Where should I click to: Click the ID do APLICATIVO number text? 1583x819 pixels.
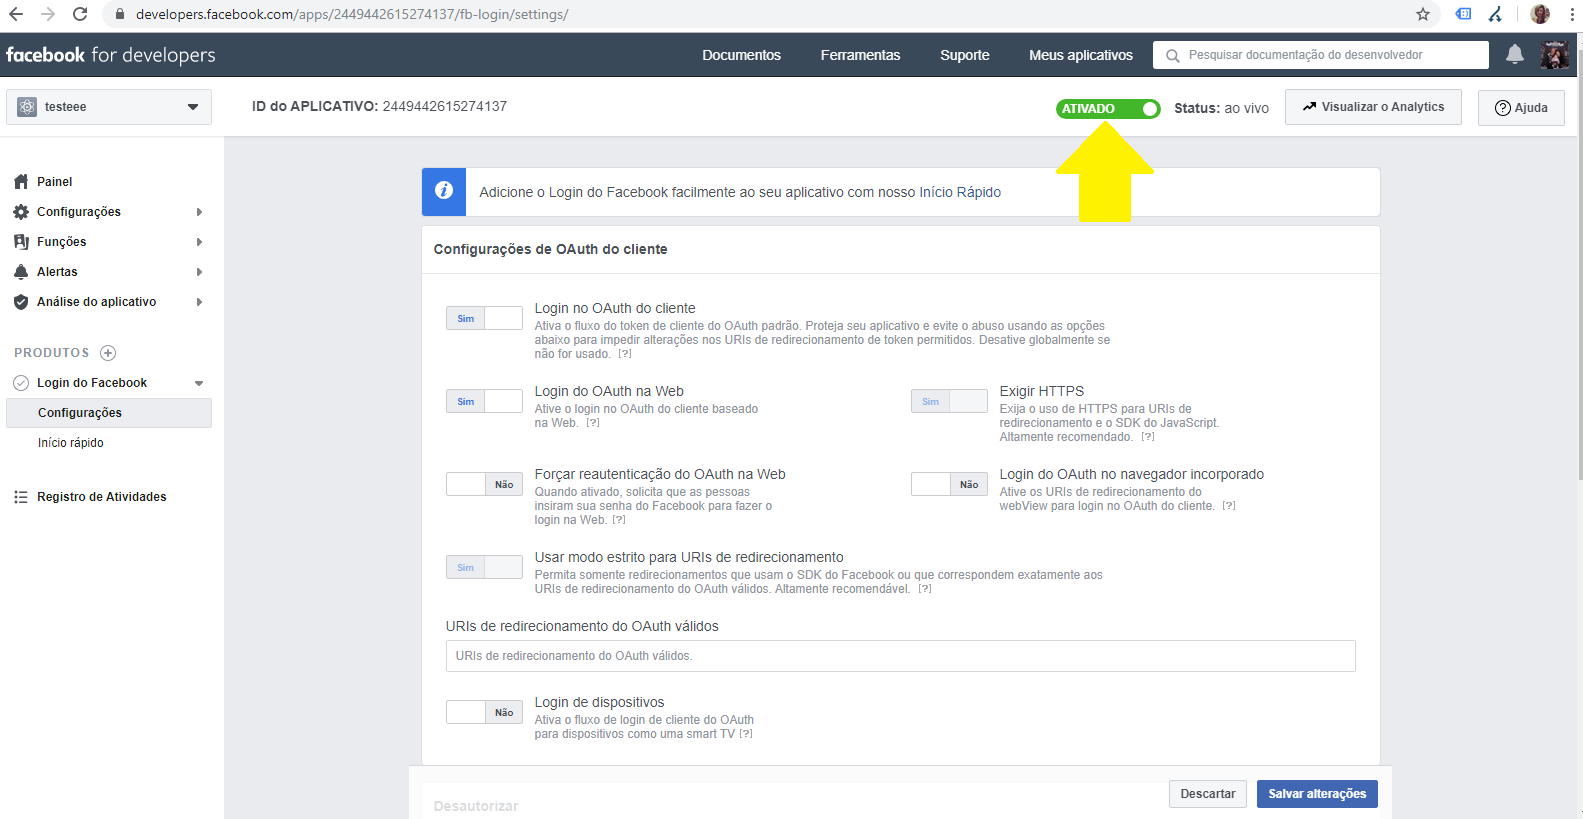point(445,106)
